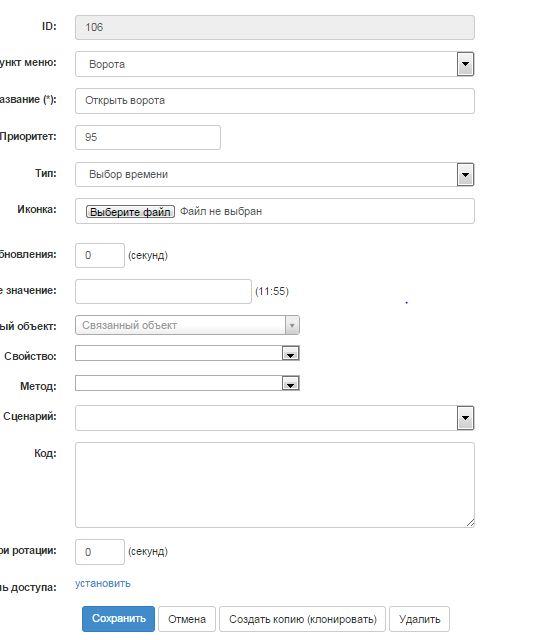Open the Сценарий dropdown list
The image size is (551, 640).
pos(275,418)
